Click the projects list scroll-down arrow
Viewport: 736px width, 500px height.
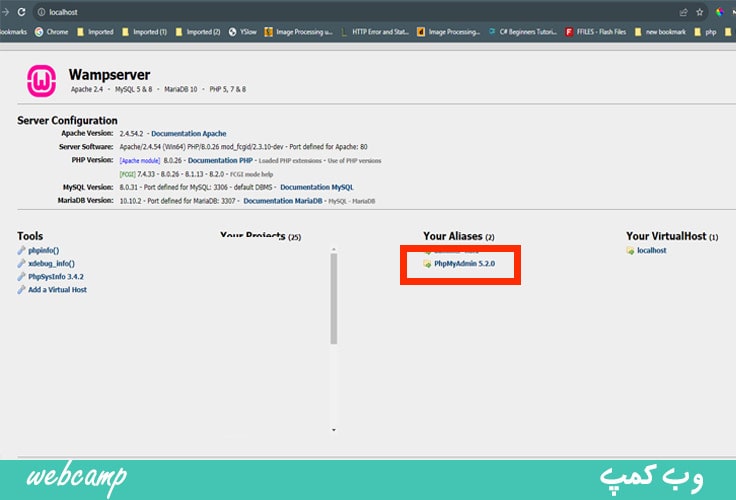pyautogui.click(x=334, y=430)
